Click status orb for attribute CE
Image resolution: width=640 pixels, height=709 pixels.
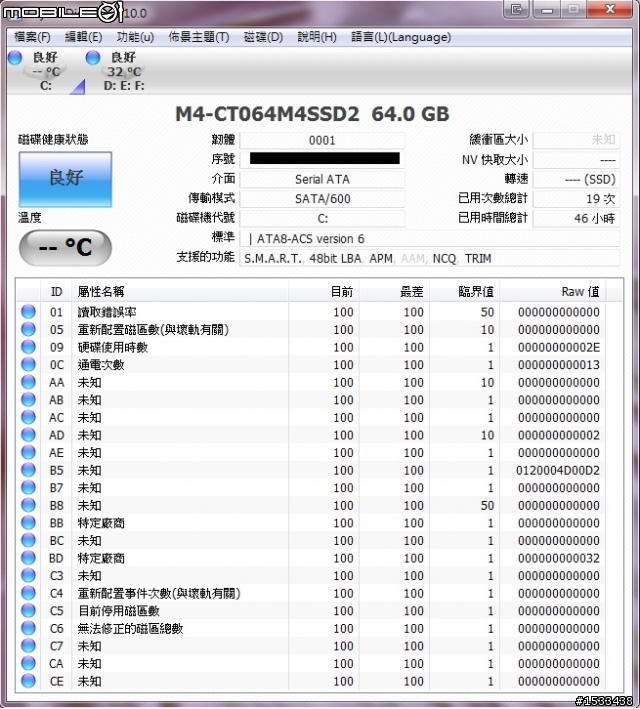pyautogui.click(x=28, y=681)
